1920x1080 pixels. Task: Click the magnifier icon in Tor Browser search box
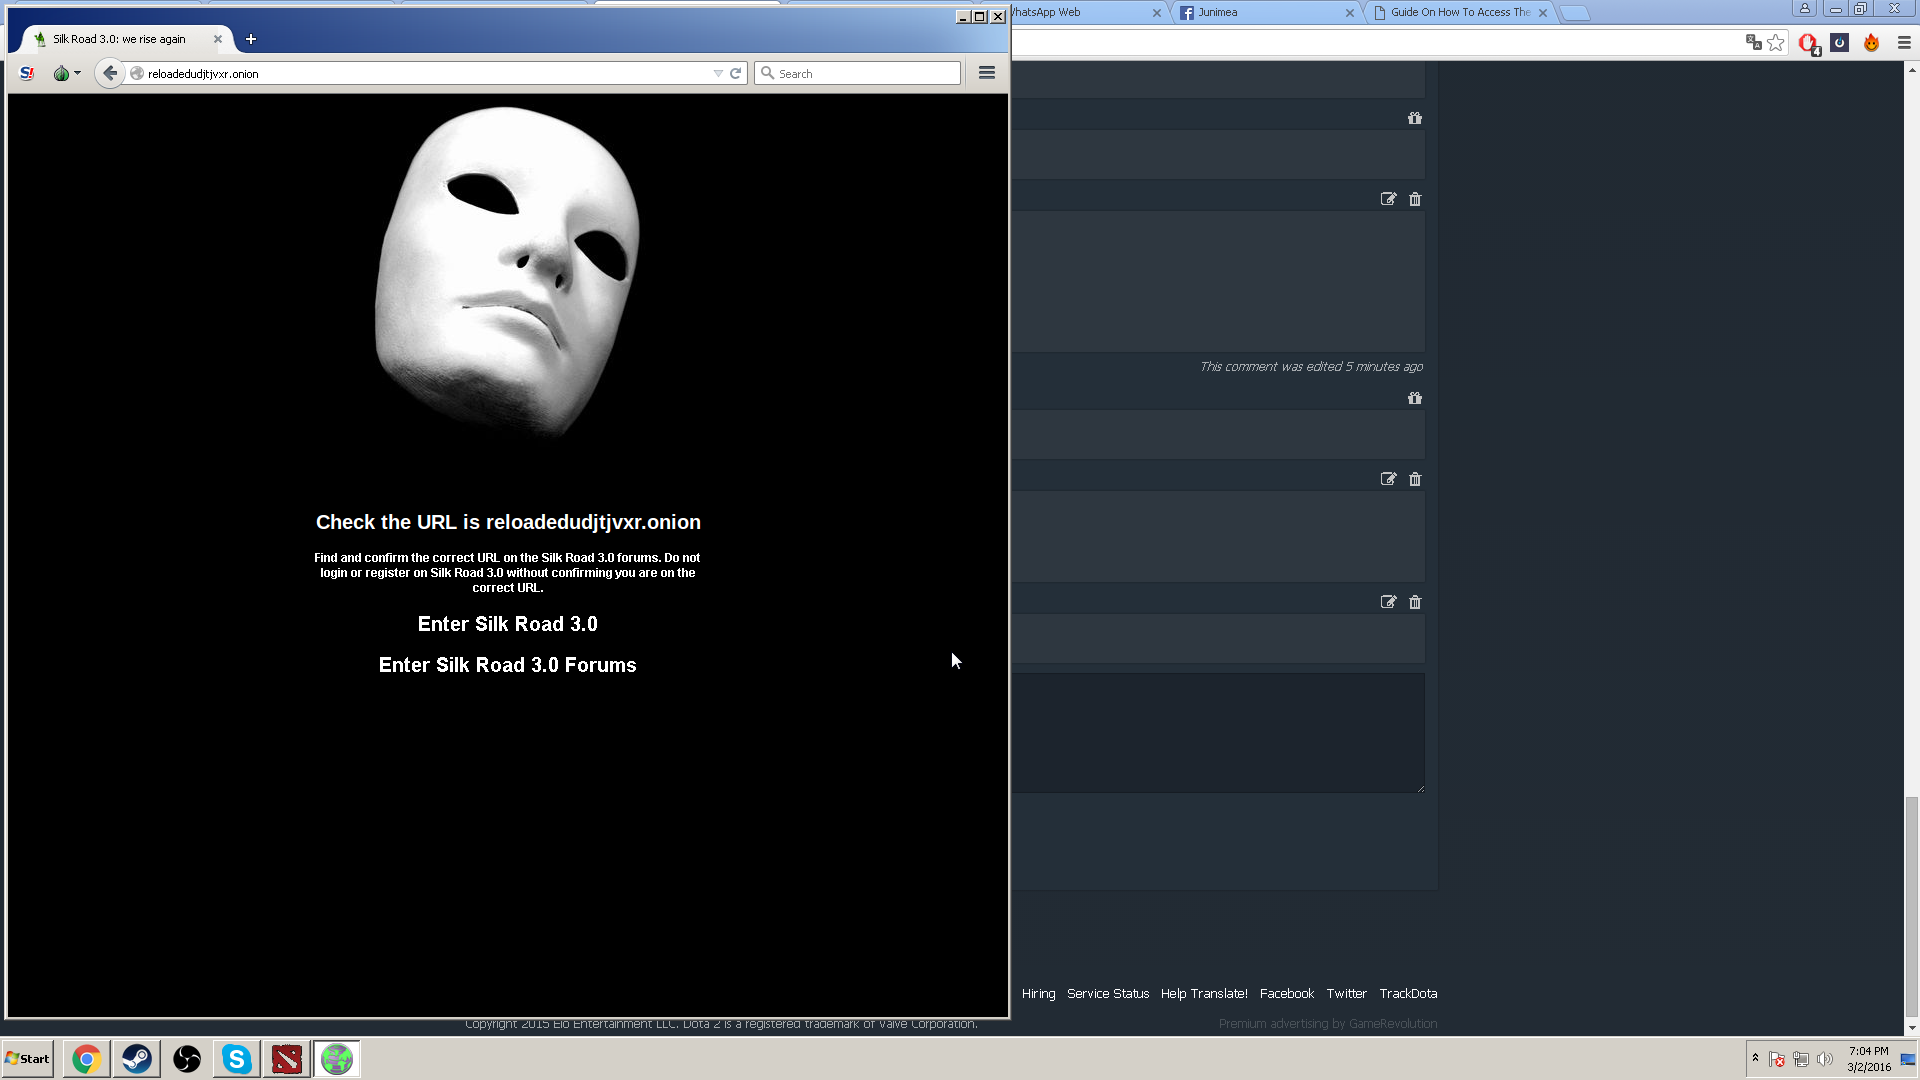(x=768, y=73)
